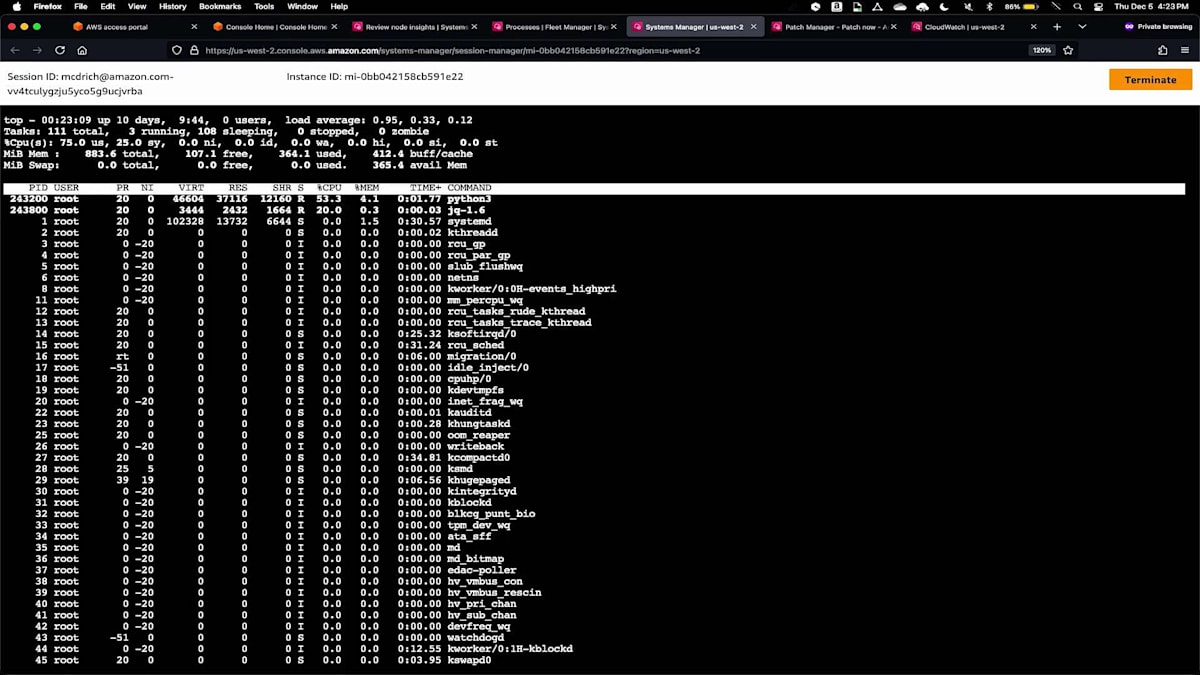Open the Edit menu
Viewport: 1200px width, 675px height.
pyautogui.click(x=107, y=6)
